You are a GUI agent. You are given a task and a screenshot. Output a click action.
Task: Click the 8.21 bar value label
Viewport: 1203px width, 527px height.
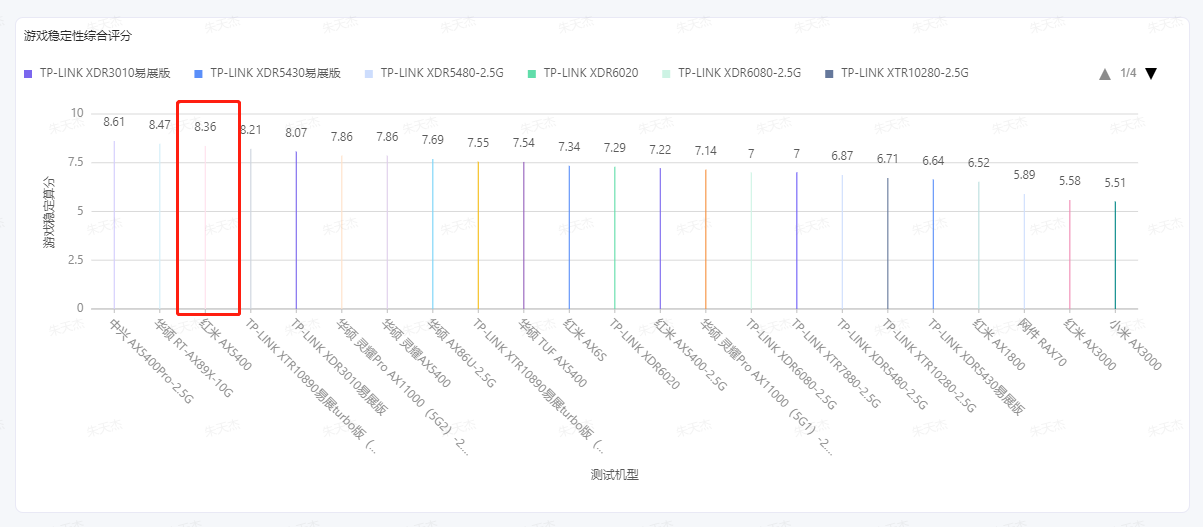[251, 130]
